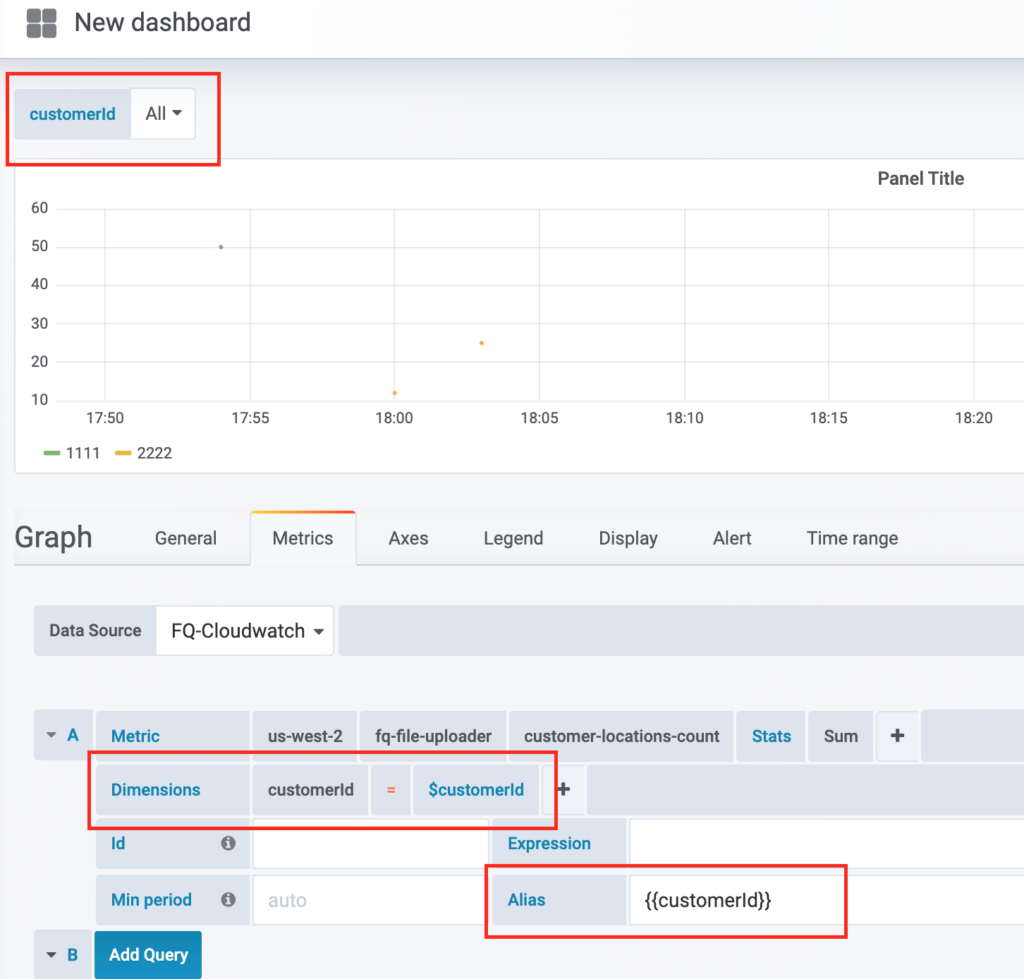Click the yellow data point near 18:03

481,343
